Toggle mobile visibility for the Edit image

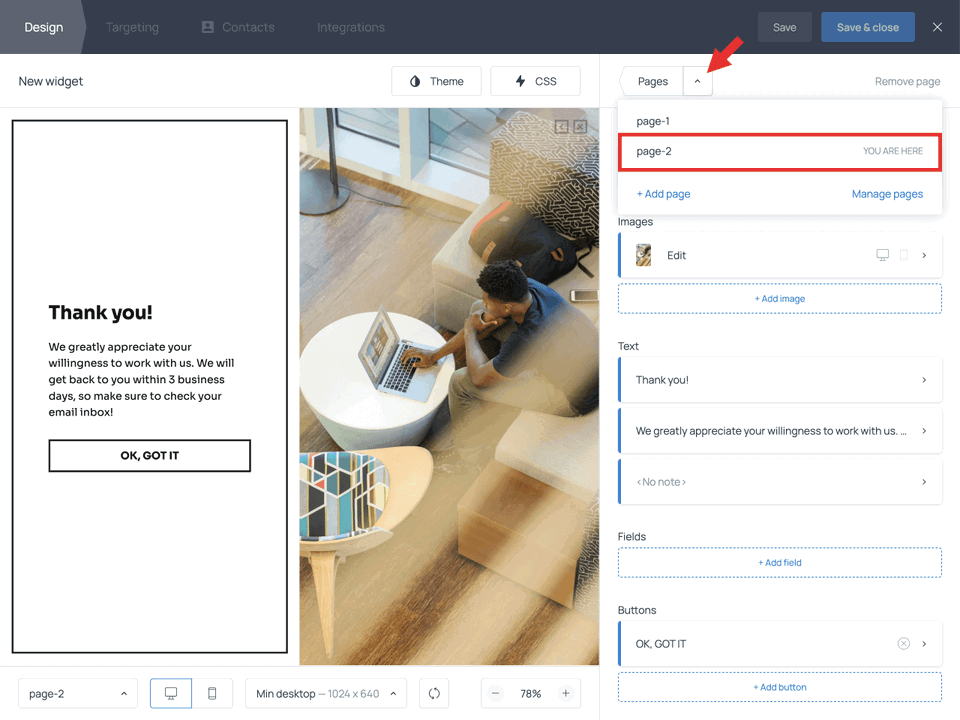(903, 255)
